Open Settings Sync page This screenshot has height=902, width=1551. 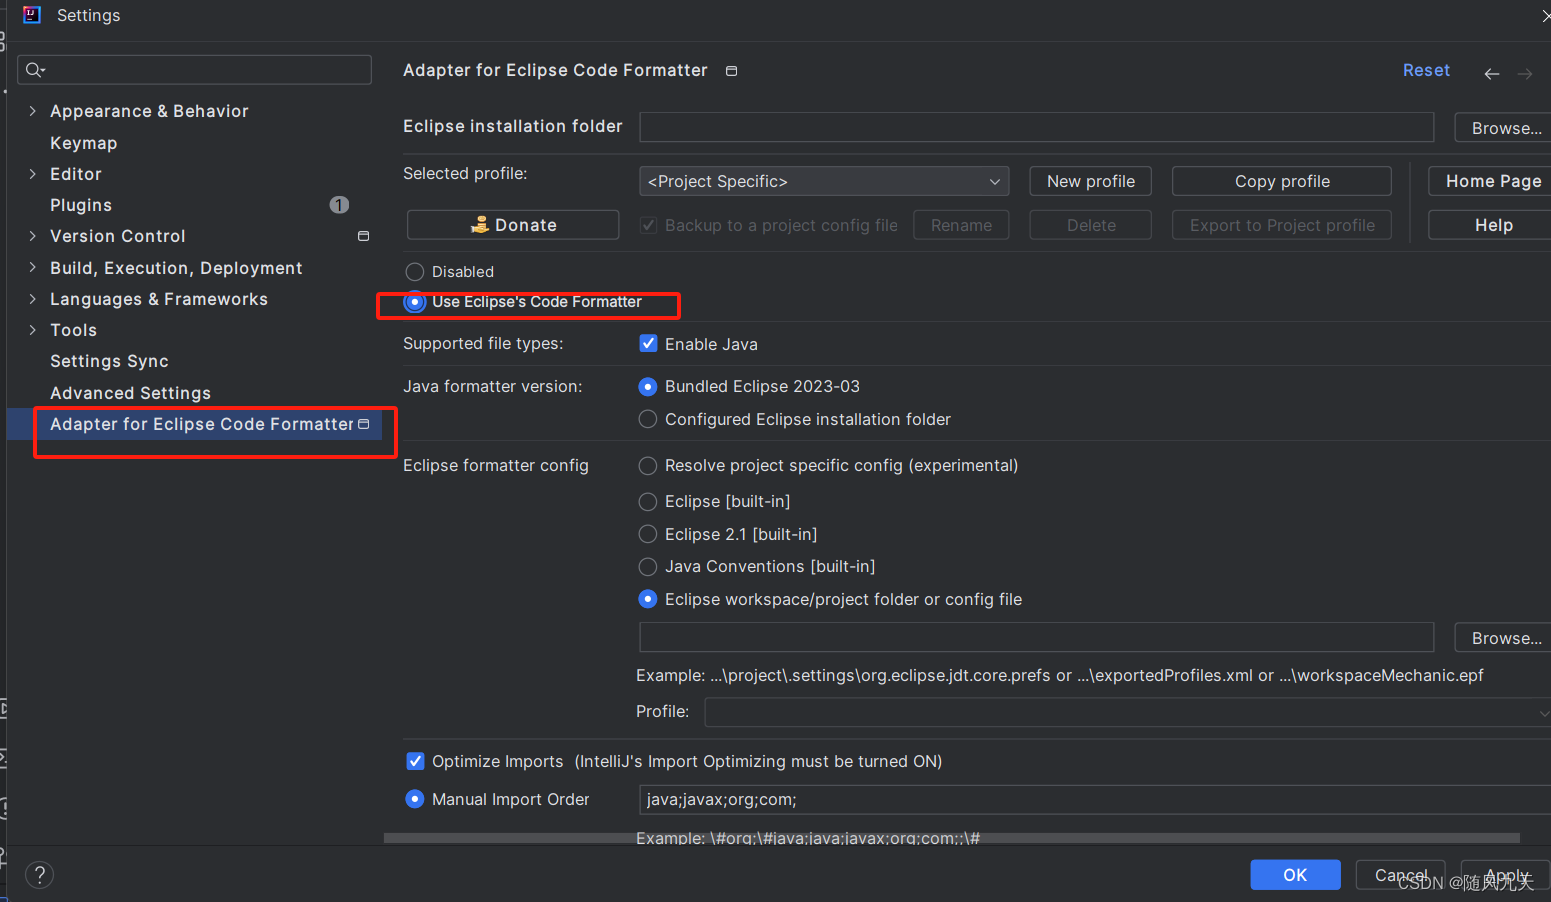[109, 361]
